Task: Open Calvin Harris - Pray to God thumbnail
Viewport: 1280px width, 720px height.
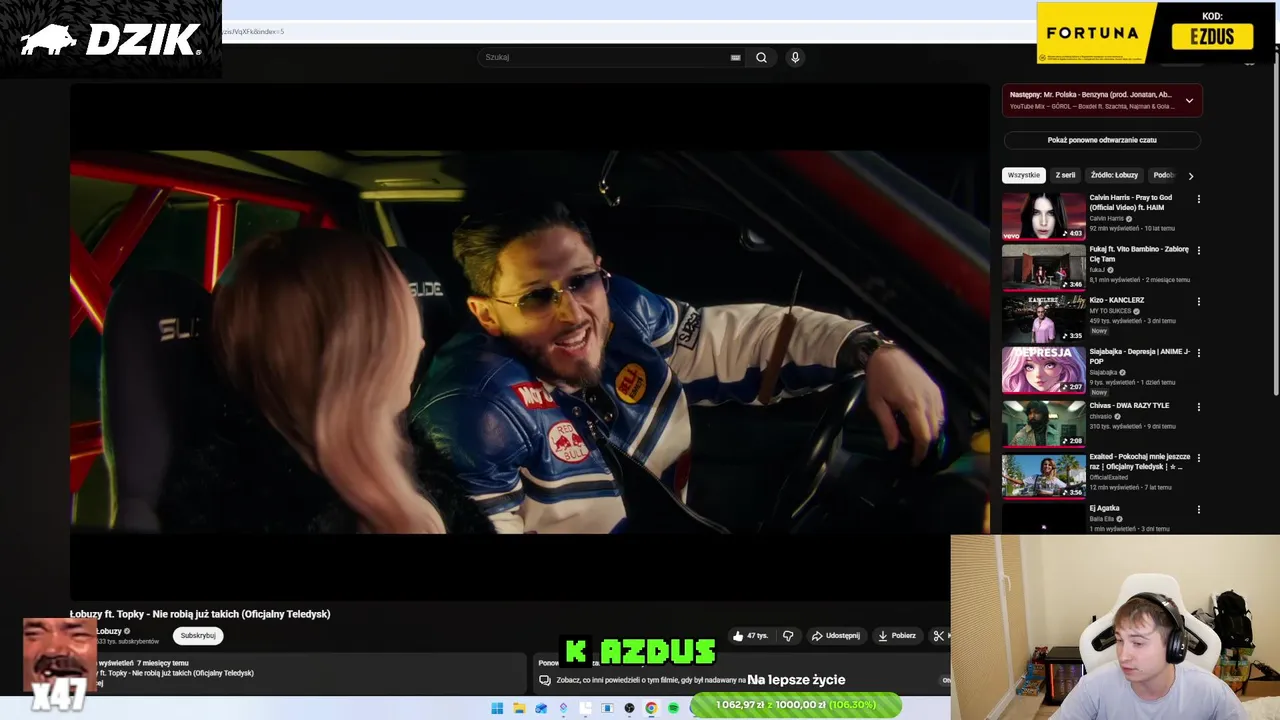Action: 1043,216
